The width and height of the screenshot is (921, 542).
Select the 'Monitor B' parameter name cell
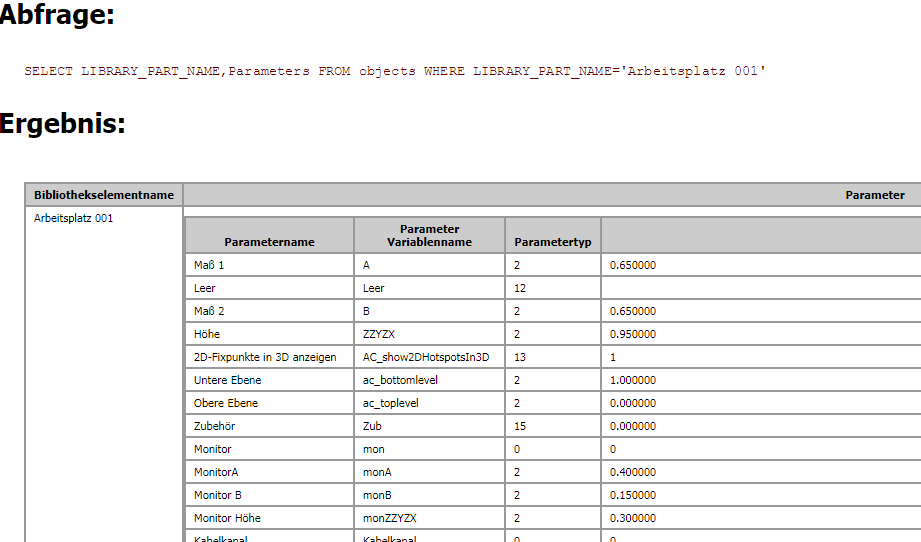click(270, 495)
